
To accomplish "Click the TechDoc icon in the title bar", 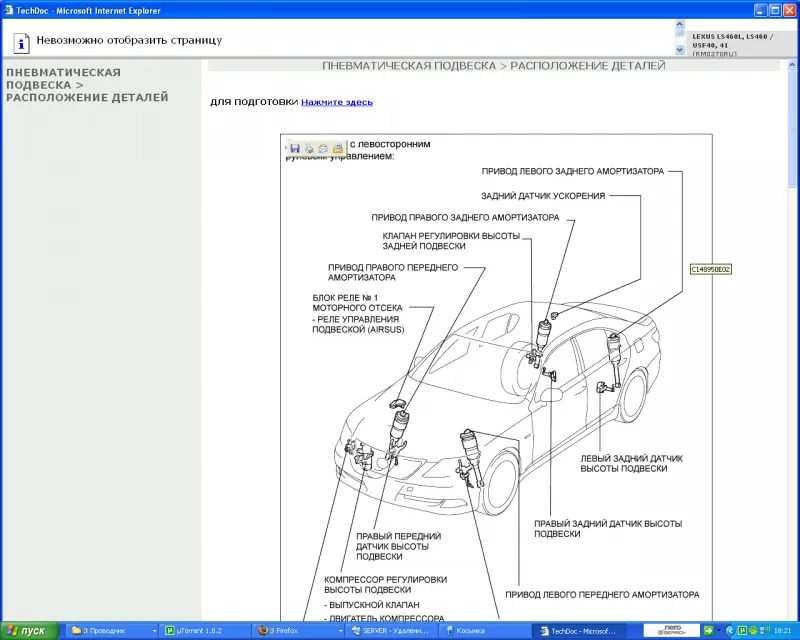I will coord(9,9).
